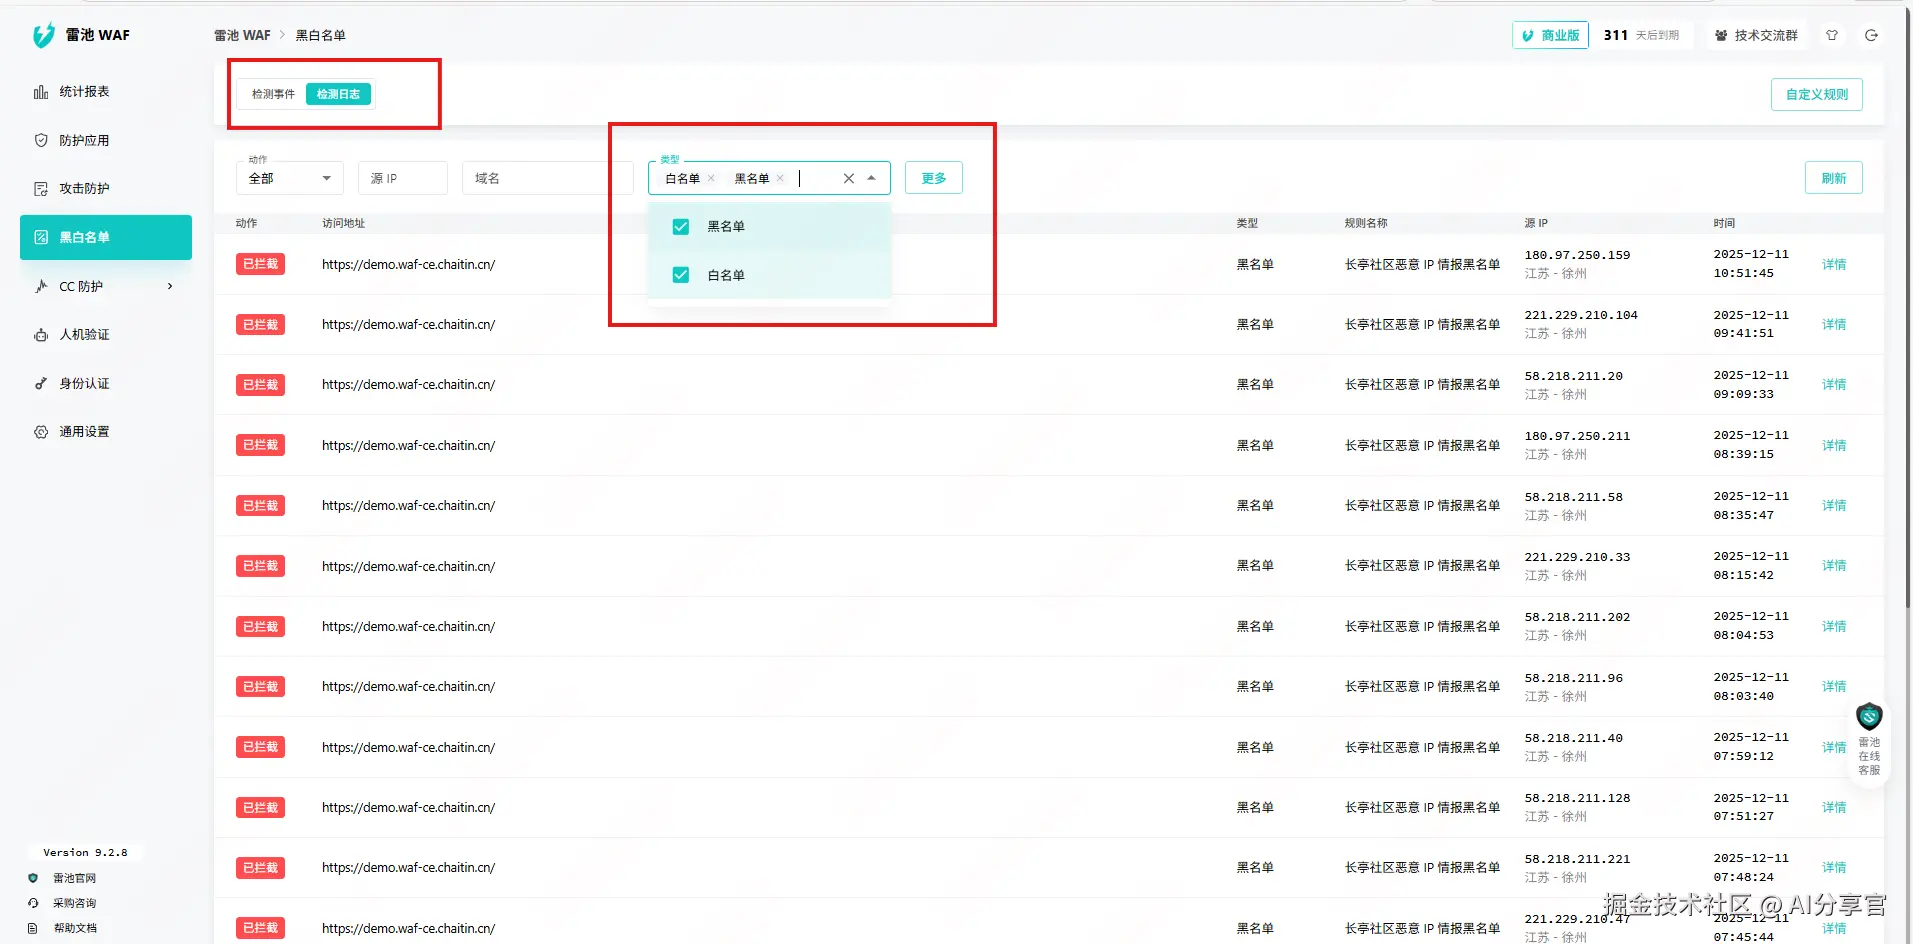Click the 已拦截 tag for 58.218.211.96
This screenshot has height=944, width=1913.
[x=260, y=687]
